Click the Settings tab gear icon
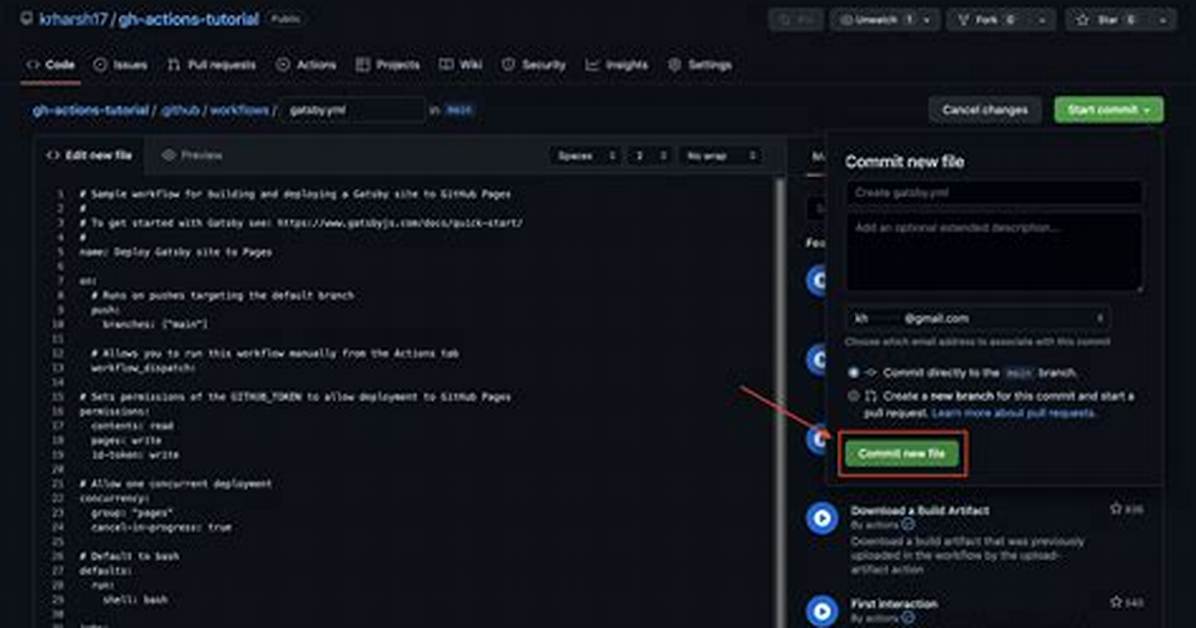 [x=674, y=65]
